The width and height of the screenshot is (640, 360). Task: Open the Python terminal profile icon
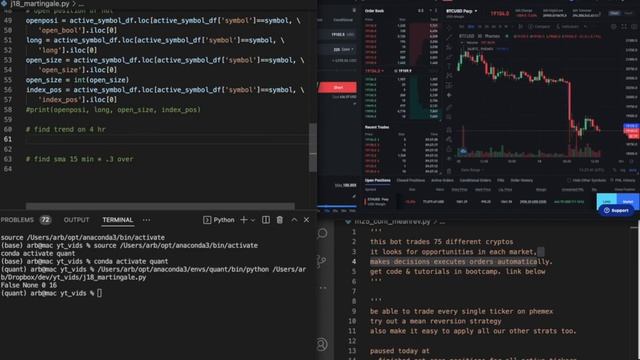[207, 220]
